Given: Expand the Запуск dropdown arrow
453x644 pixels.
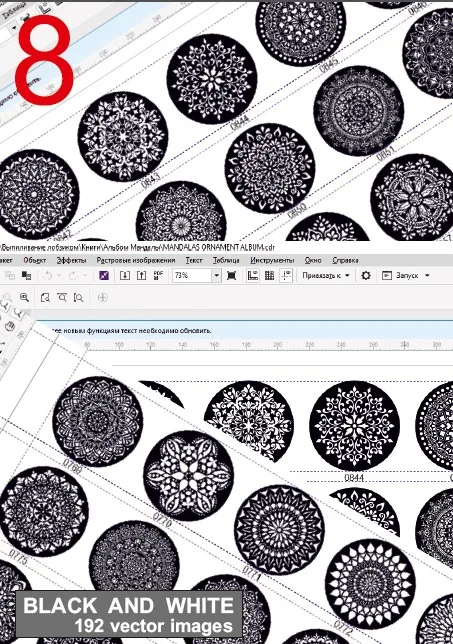Looking at the screenshot, I should coord(427,276).
